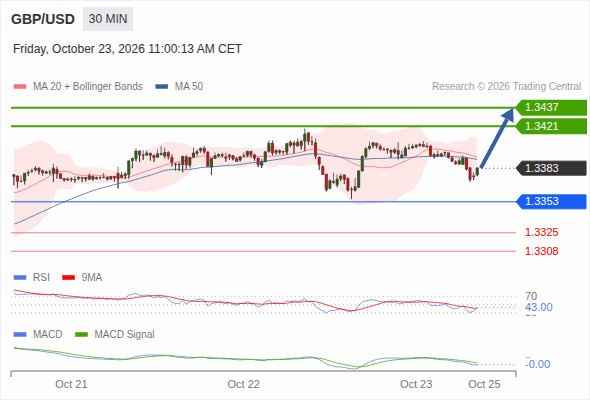The height and width of the screenshot is (400, 590).
Task: Select the Oct 23 date axis label
Action: click(x=416, y=384)
